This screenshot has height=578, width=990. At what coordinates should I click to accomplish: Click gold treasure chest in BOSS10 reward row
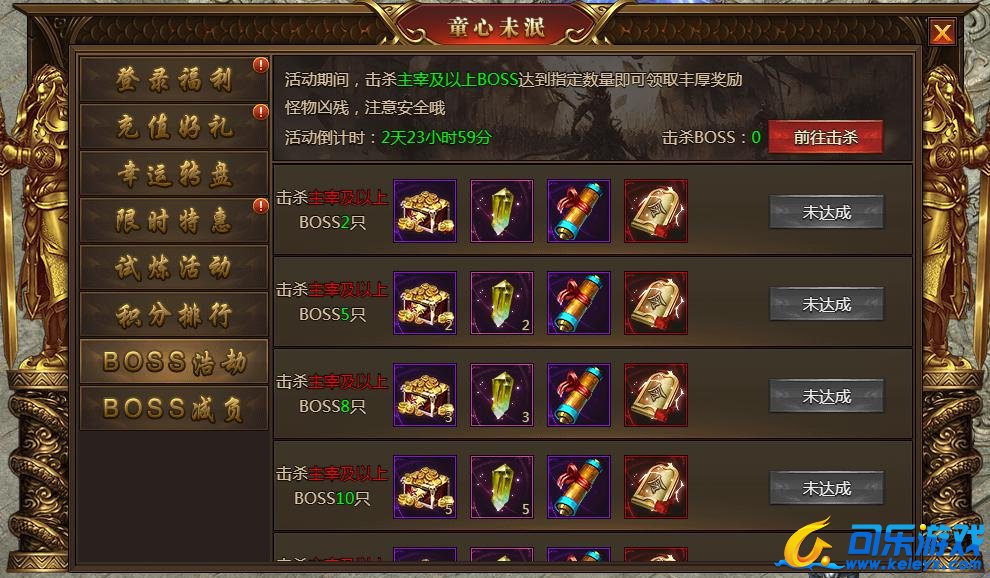point(425,487)
